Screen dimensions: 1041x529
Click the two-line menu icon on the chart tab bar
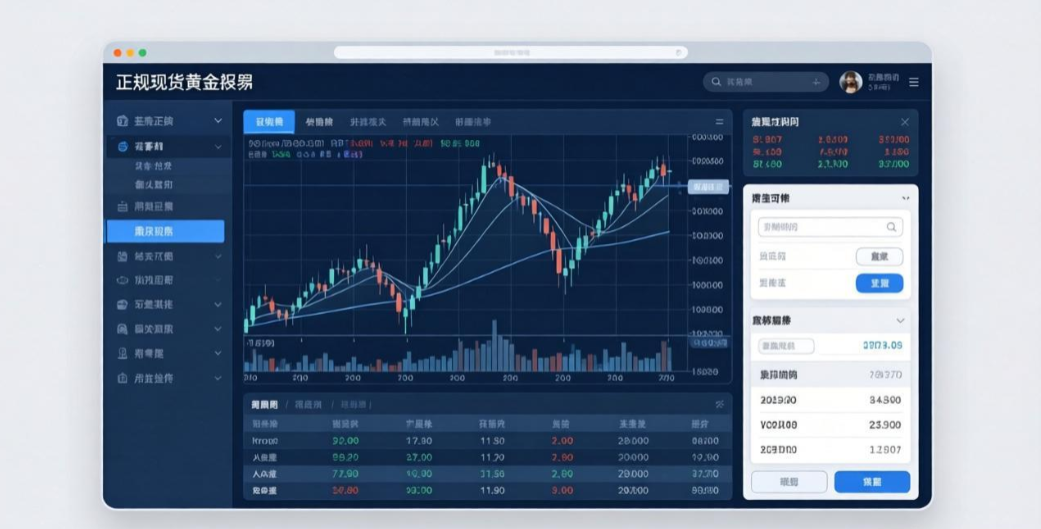tap(719, 122)
